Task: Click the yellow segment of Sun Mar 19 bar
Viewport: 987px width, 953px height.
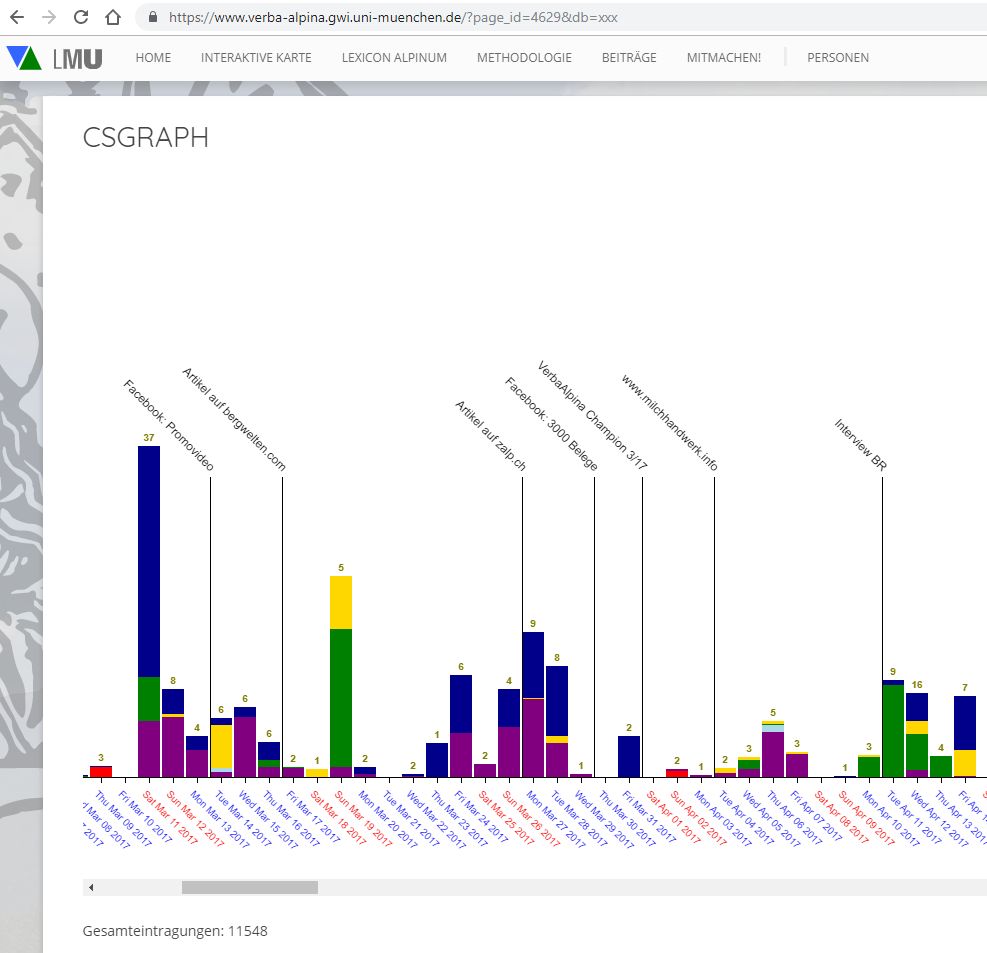Action: [341, 602]
